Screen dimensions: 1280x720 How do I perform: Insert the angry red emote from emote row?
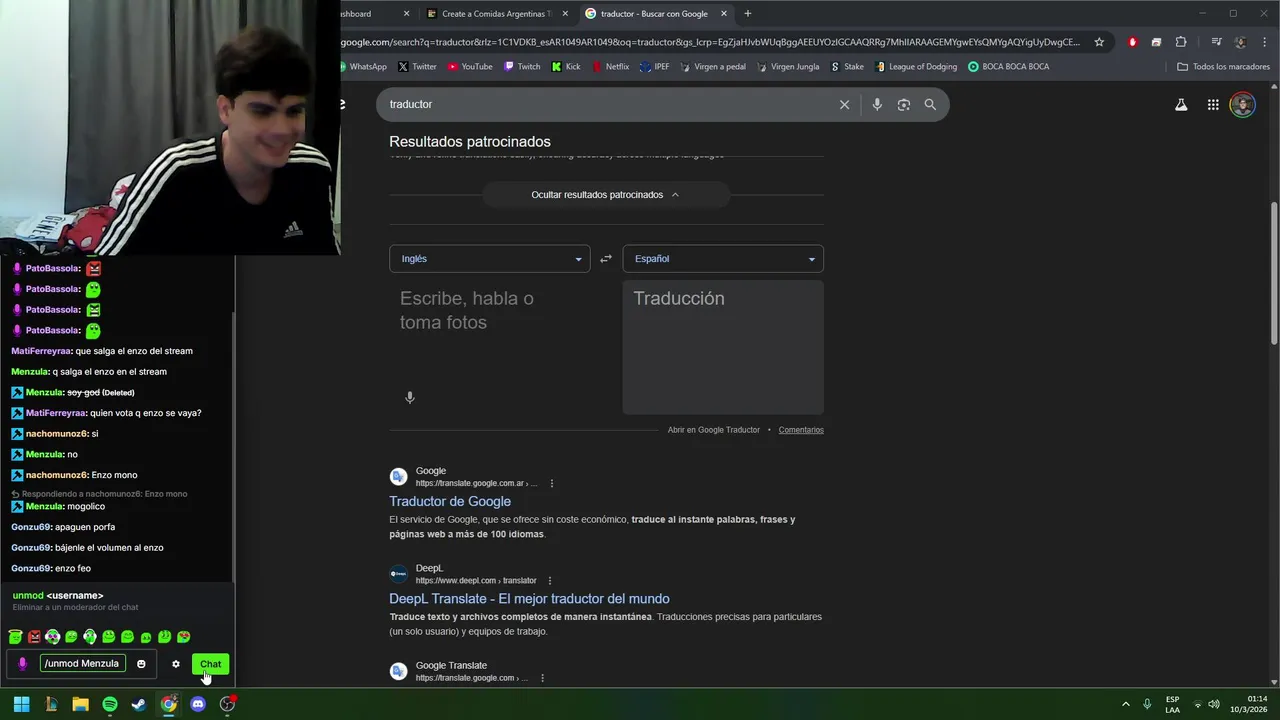[x=34, y=637]
